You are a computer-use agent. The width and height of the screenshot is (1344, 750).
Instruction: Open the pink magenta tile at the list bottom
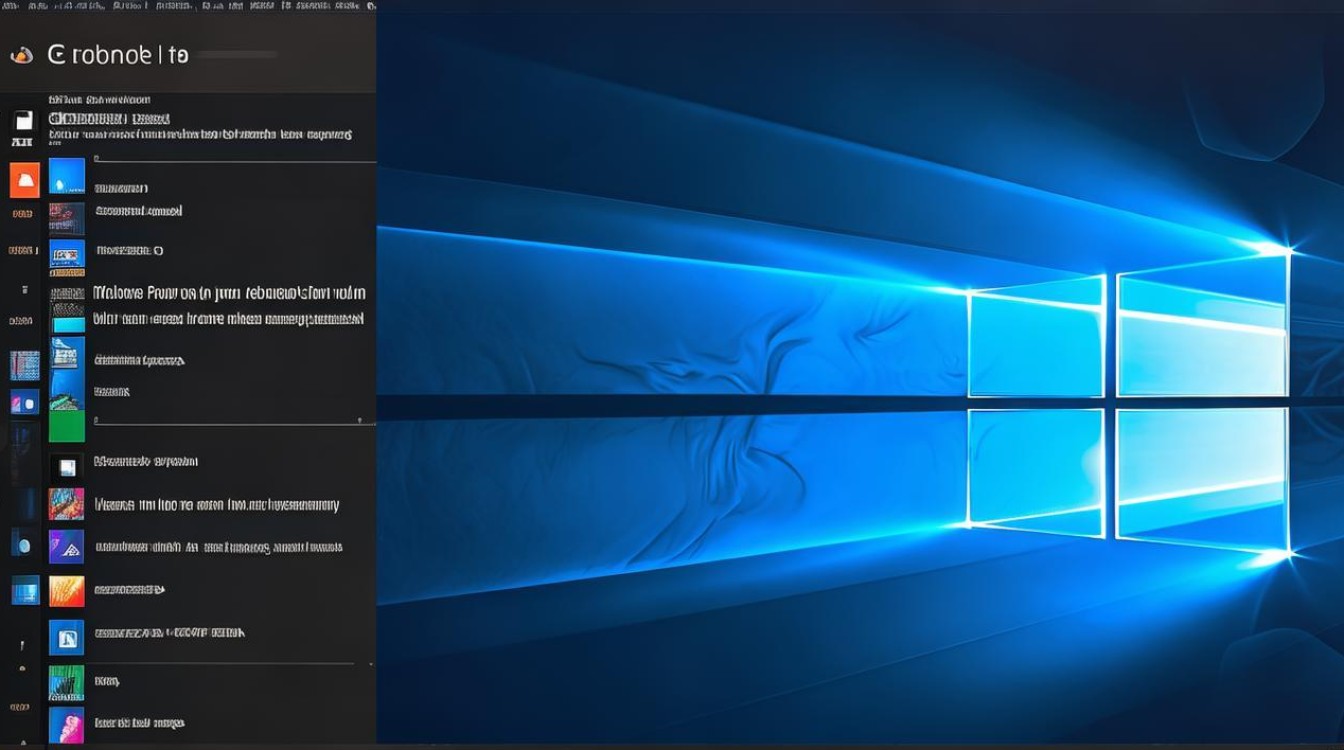(x=66, y=724)
